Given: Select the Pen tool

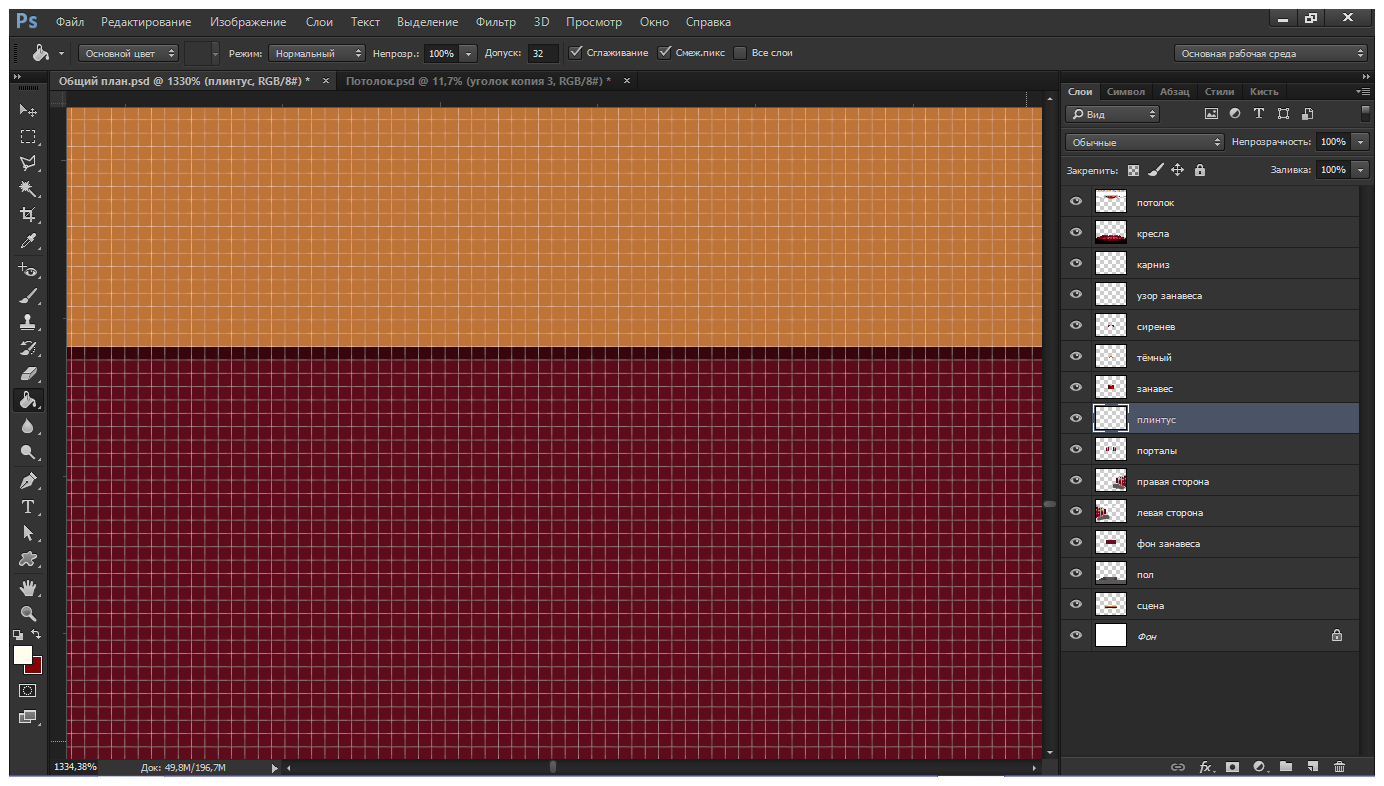Looking at the screenshot, I should pos(28,481).
